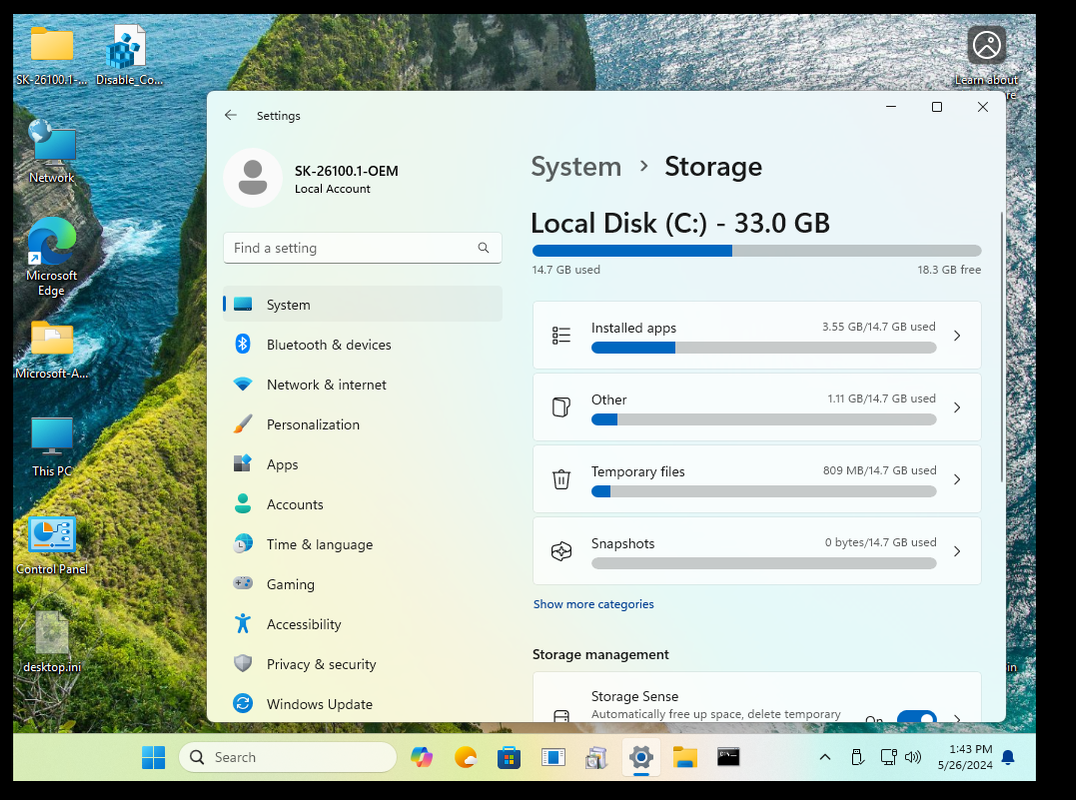Select the Time & language clock icon
Viewport: 1076px width, 800px height.
coord(243,543)
